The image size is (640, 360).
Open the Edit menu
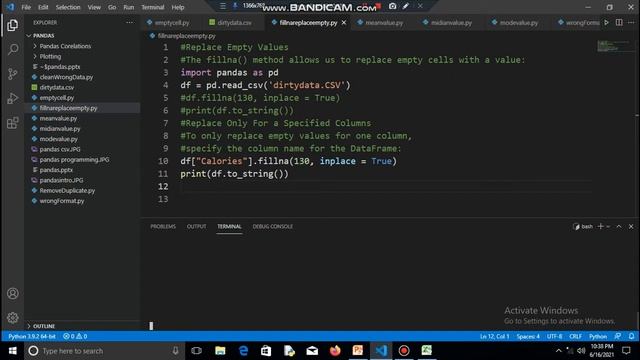(43, 7)
